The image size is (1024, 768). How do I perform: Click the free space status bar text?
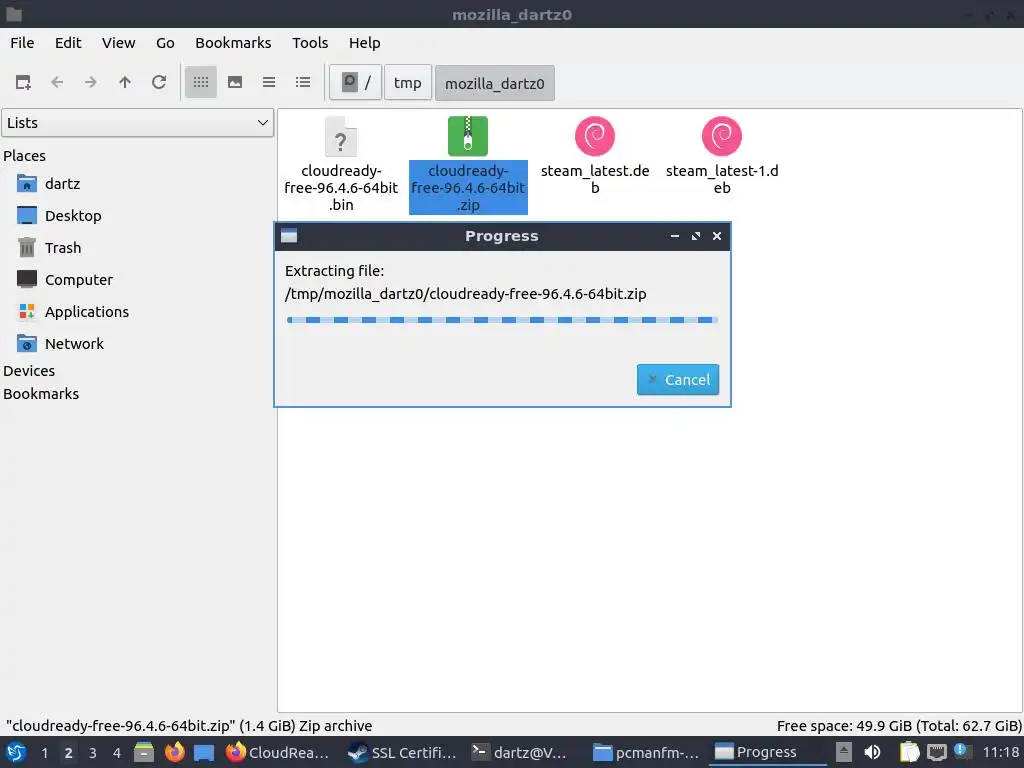899,726
